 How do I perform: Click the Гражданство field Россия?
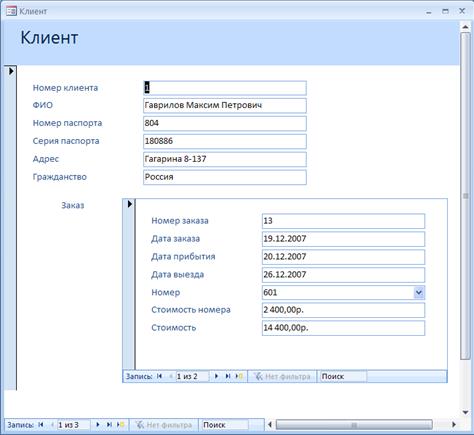(x=225, y=177)
